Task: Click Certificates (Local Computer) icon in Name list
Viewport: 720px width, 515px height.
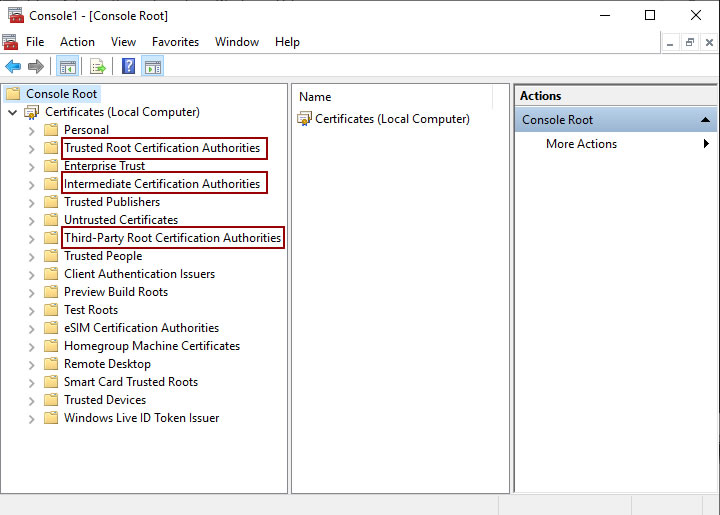Action: [x=305, y=119]
